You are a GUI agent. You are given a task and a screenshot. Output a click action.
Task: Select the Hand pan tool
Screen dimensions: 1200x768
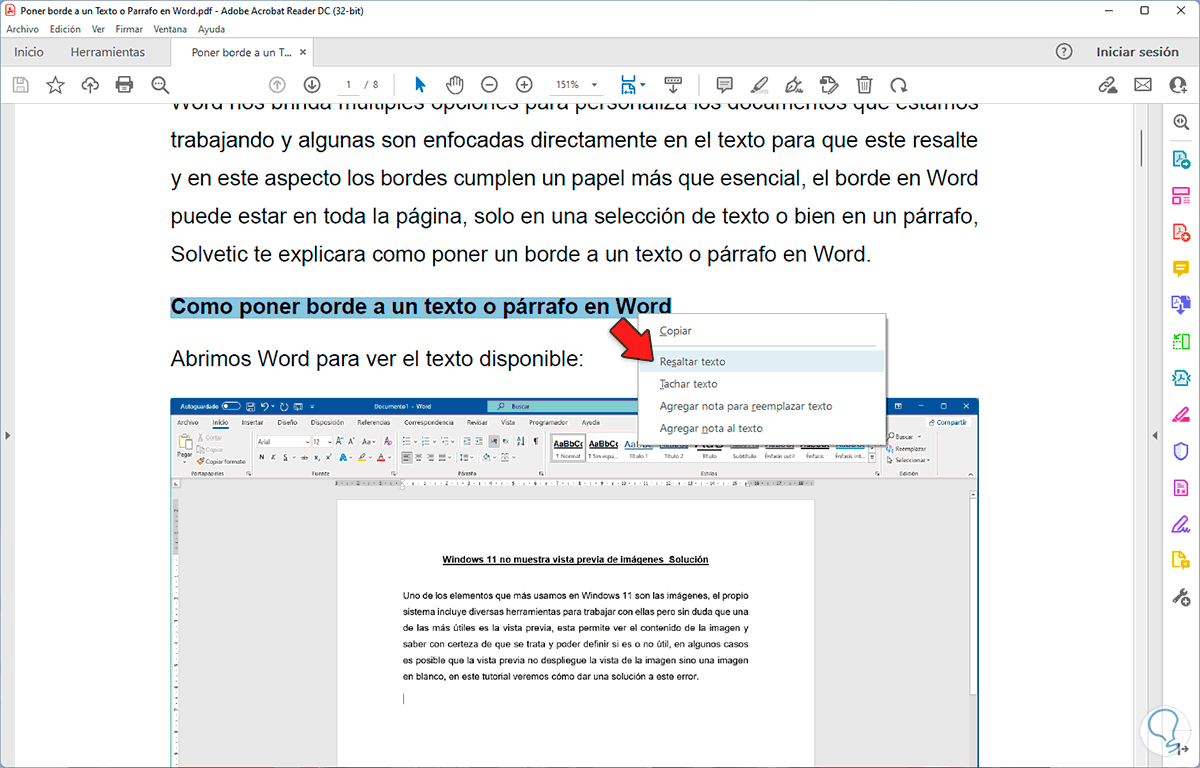[x=455, y=85]
